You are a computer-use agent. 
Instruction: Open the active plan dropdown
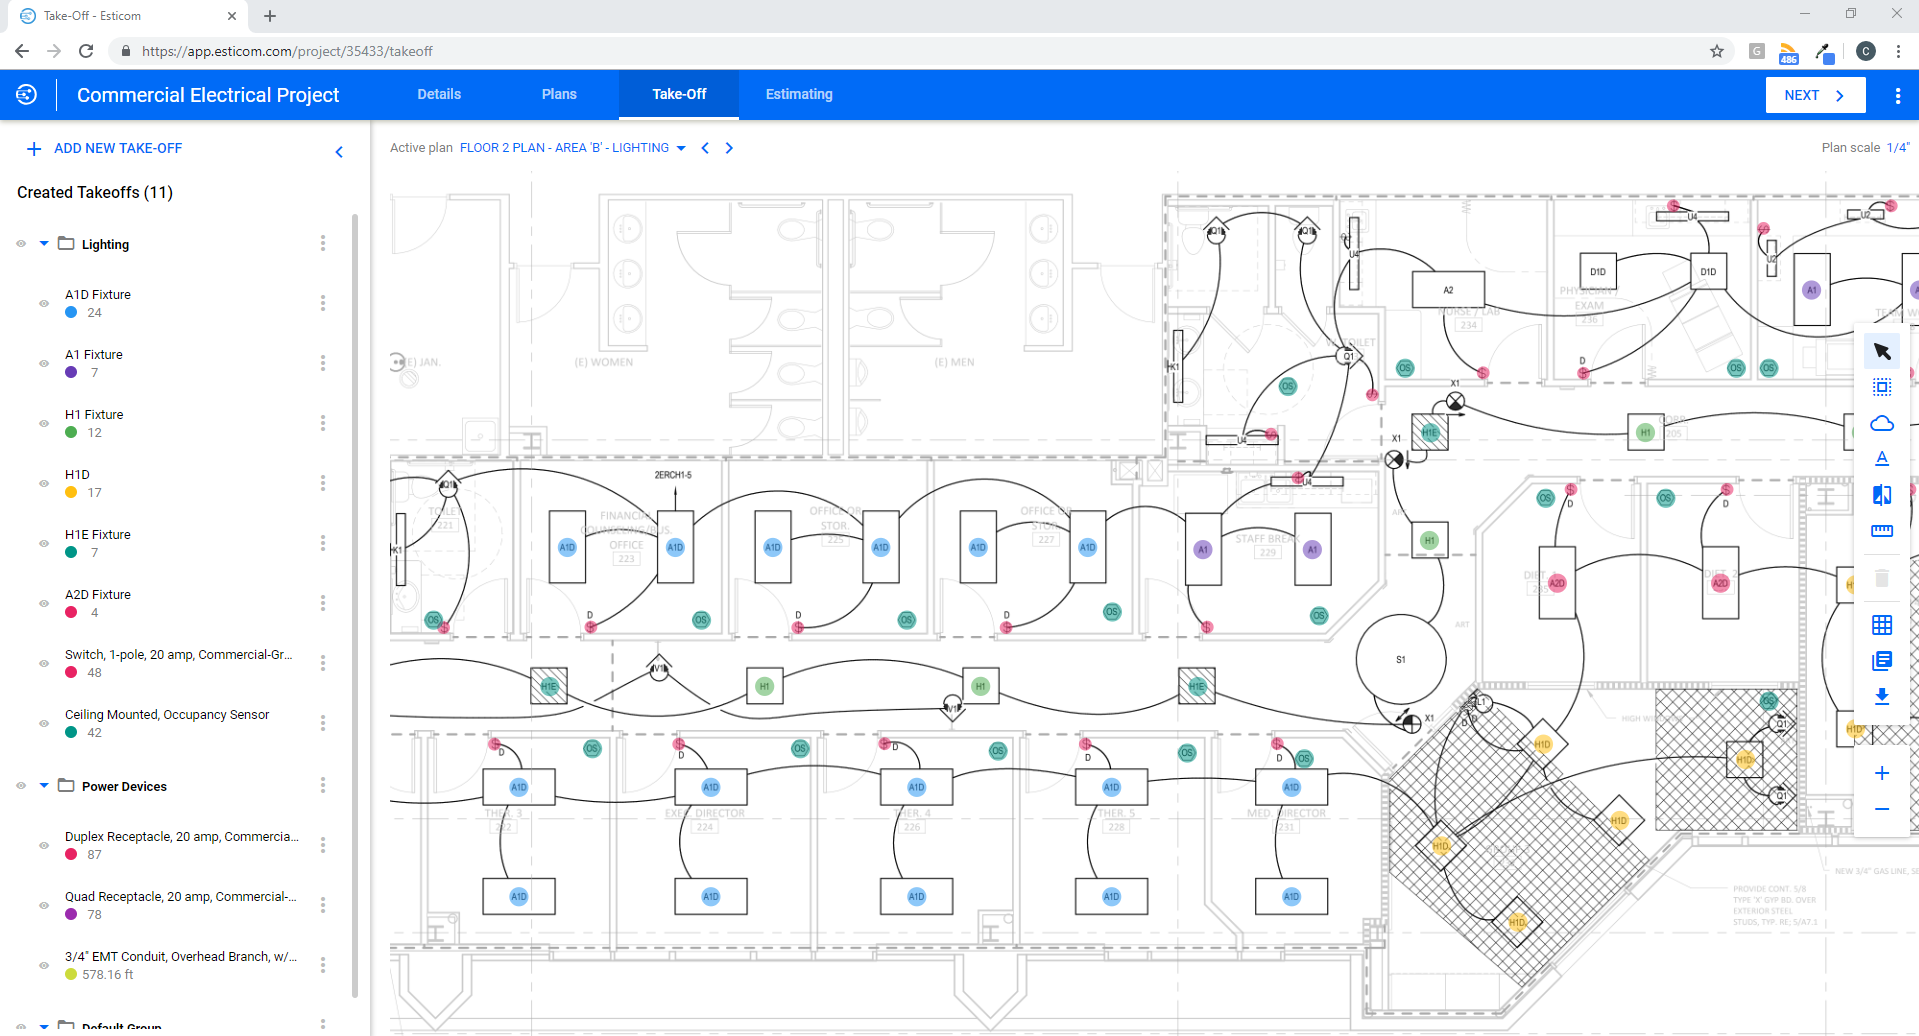tap(681, 147)
